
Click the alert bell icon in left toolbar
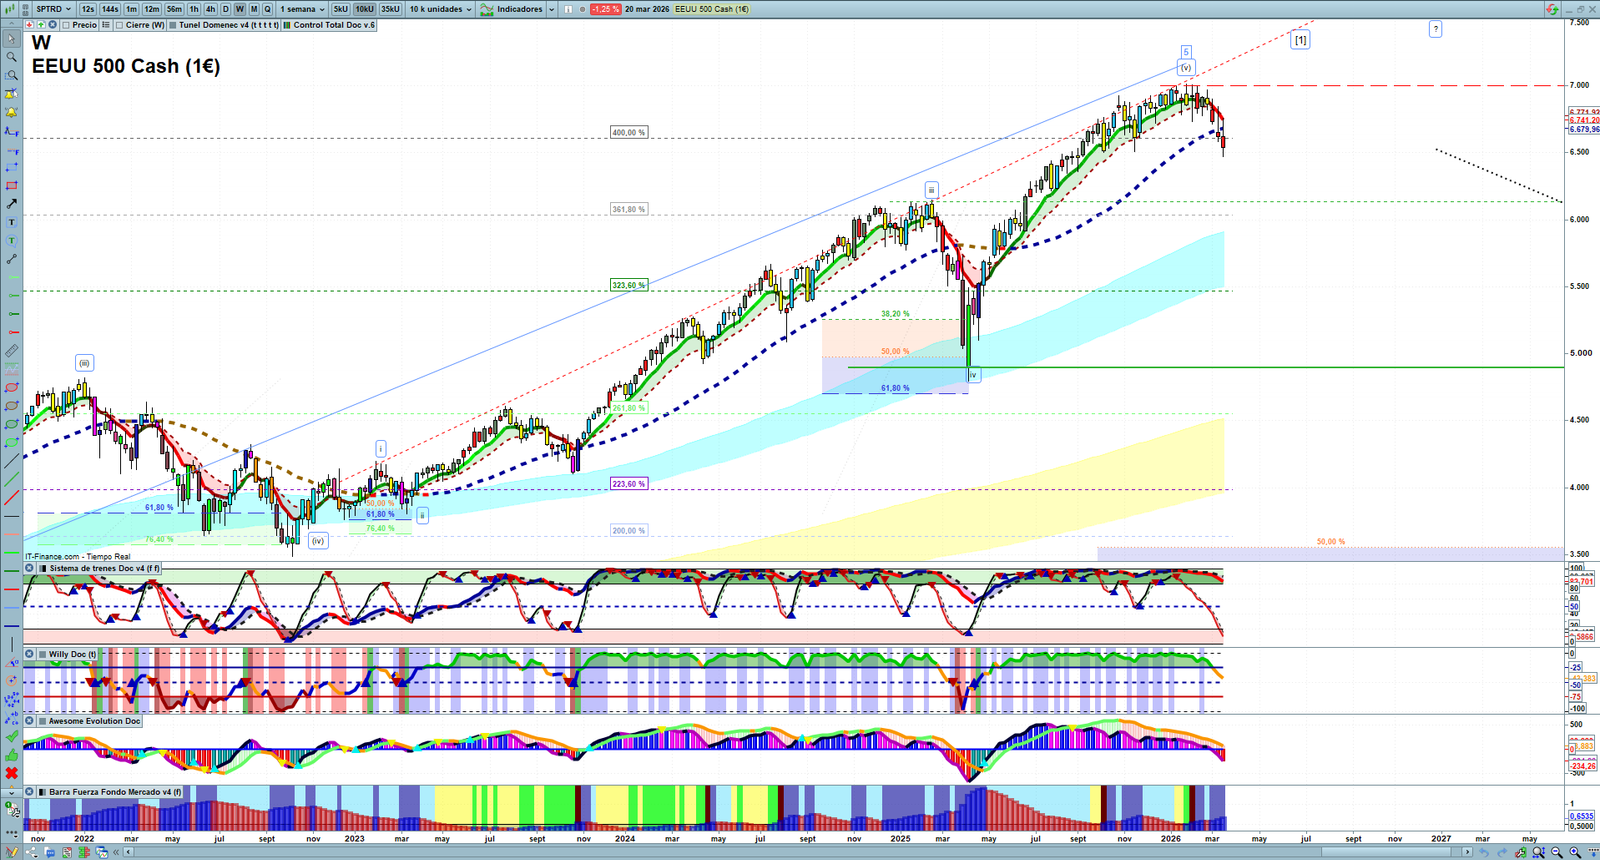pos(11,112)
